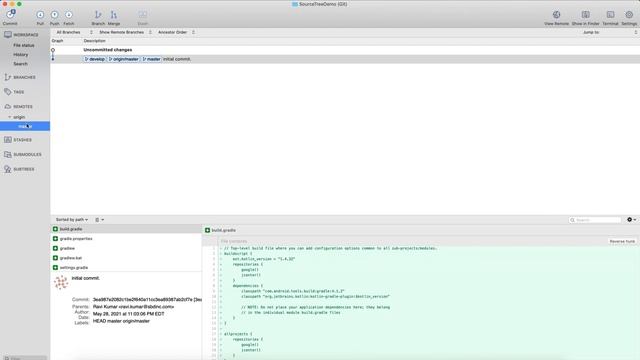Viewport: 640px width, 360px height.
Task: Click the develop branch label
Action: tap(95, 59)
